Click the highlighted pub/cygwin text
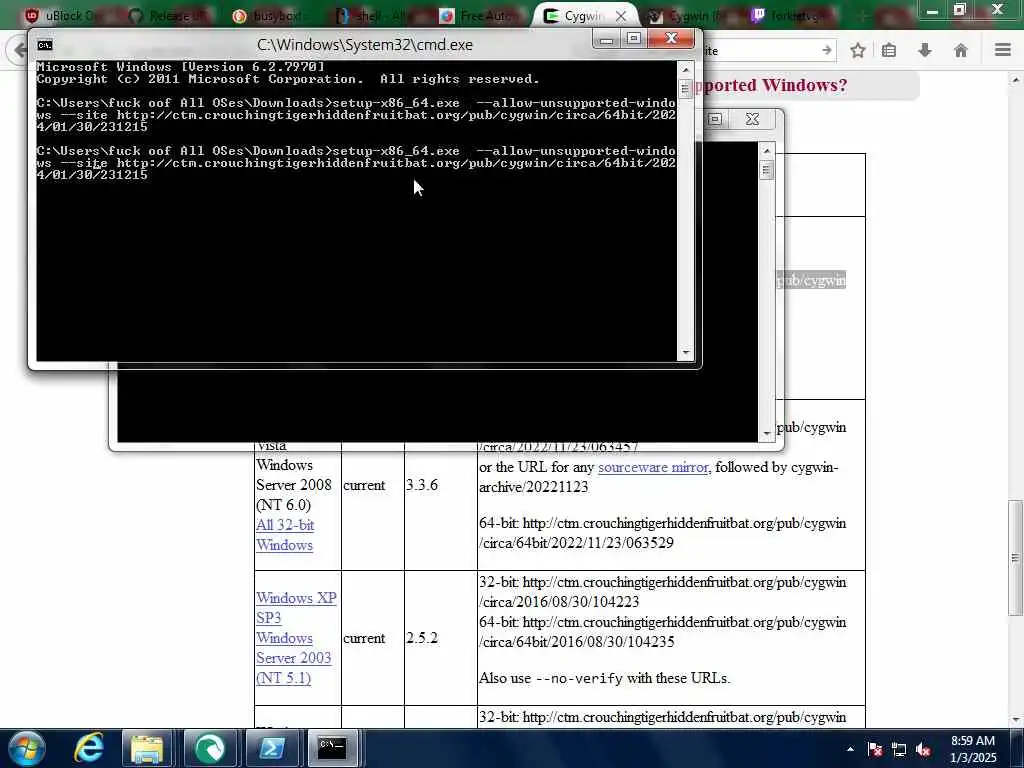 pos(811,280)
